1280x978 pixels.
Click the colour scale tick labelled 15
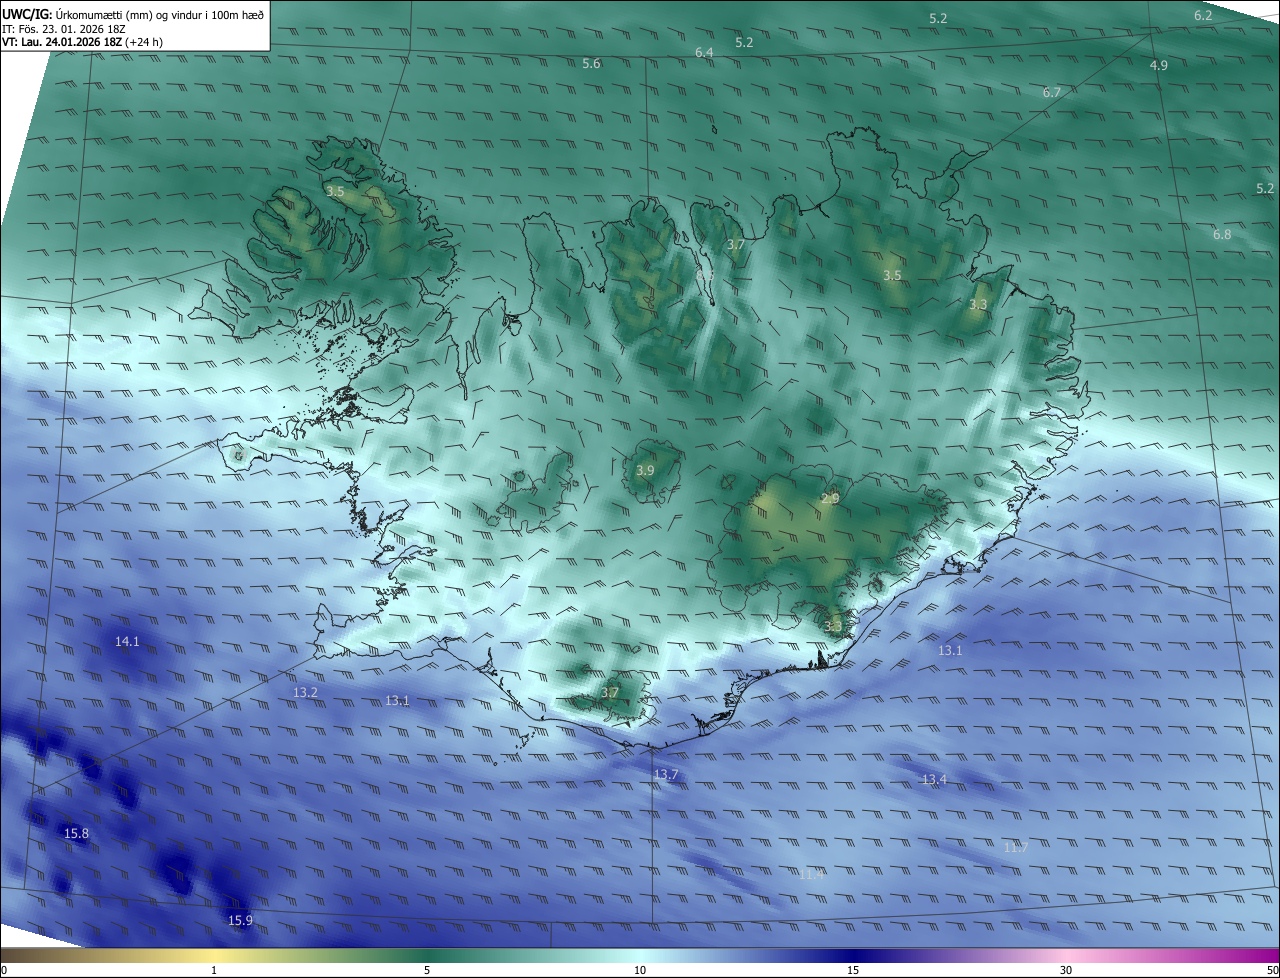(x=853, y=970)
